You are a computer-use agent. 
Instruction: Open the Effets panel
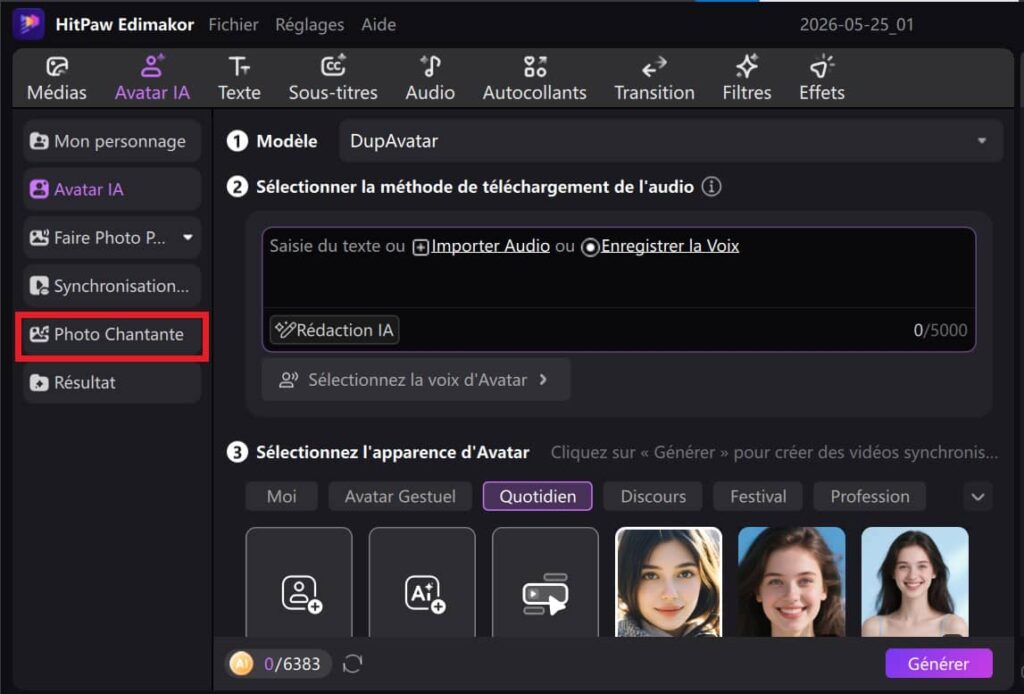822,78
